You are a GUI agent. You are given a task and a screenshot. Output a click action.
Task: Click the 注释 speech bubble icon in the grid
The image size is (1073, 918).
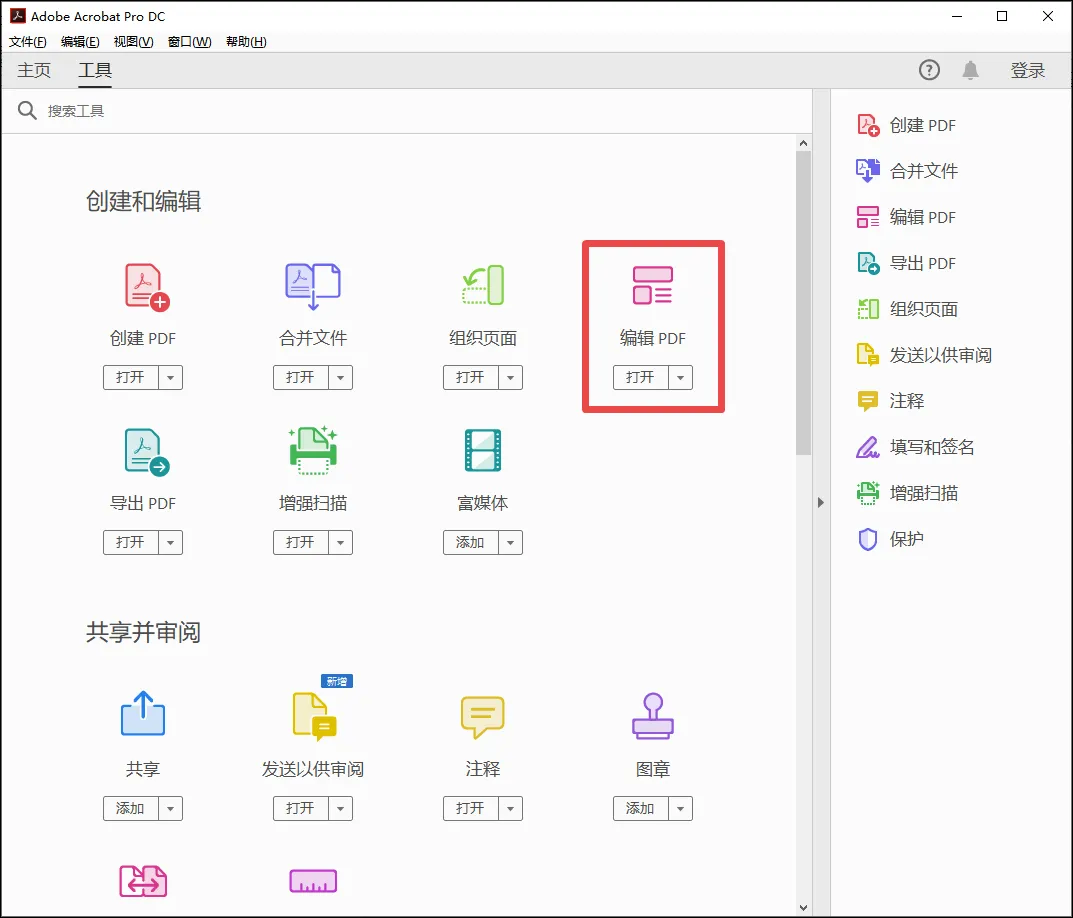(x=483, y=717)
